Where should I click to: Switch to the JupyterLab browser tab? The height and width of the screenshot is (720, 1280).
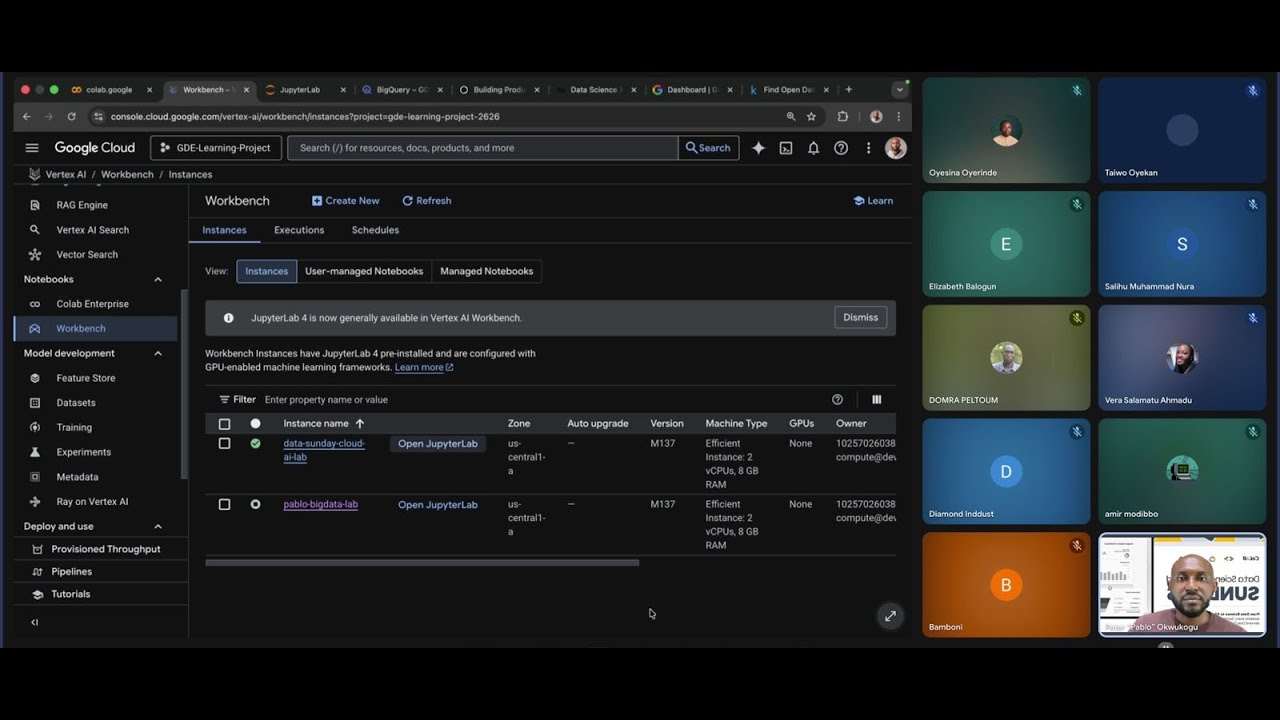coord(306,90)
